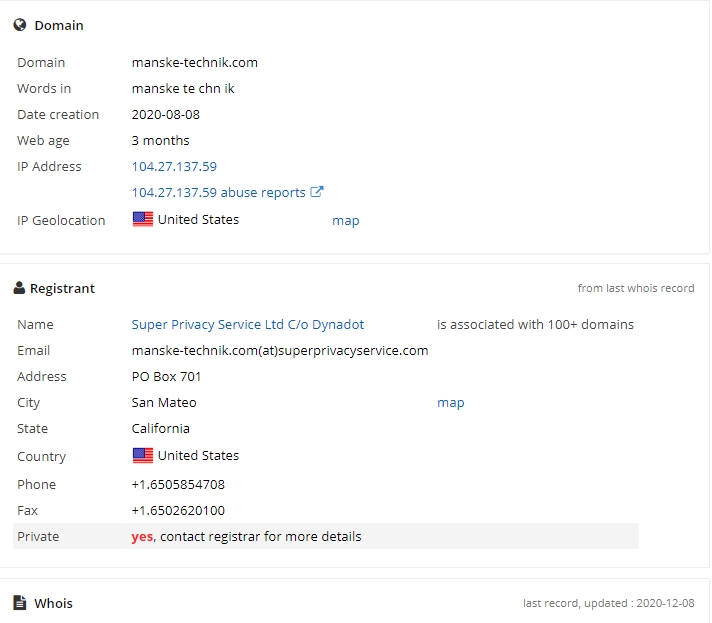The image size is (712, 623).
Task: Click the globe icon beside Domain heading
Action: (20, 25)
